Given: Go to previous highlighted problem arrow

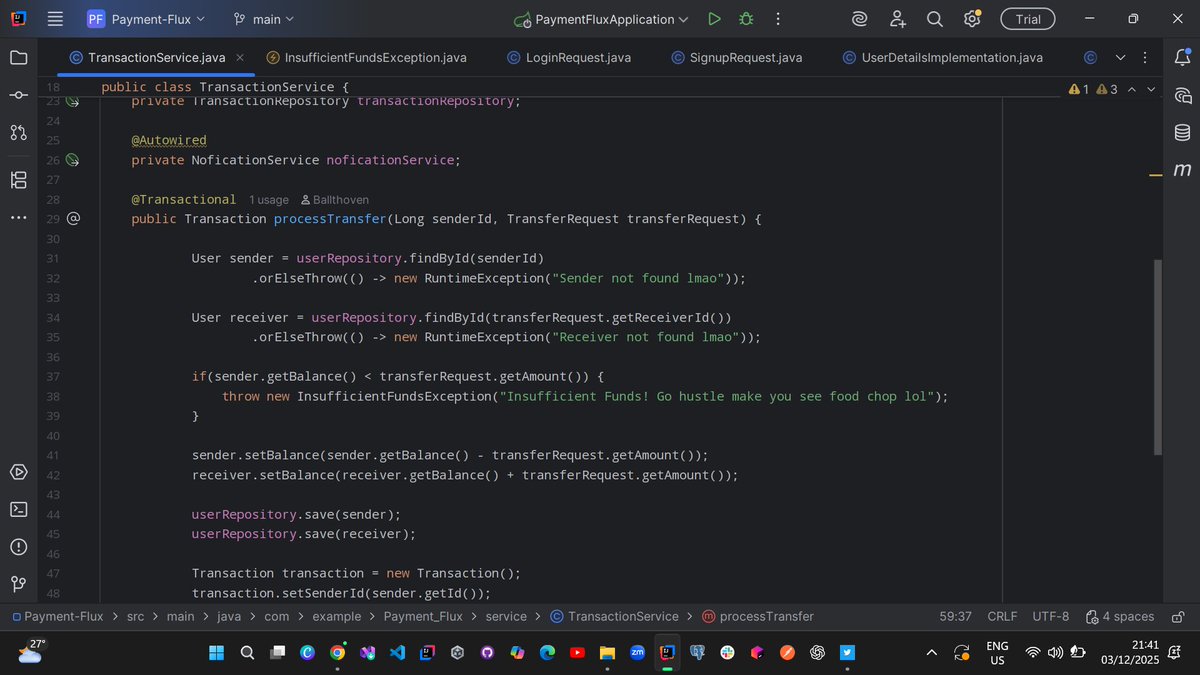Looking at the screenshot, I should pos(1132,89).
